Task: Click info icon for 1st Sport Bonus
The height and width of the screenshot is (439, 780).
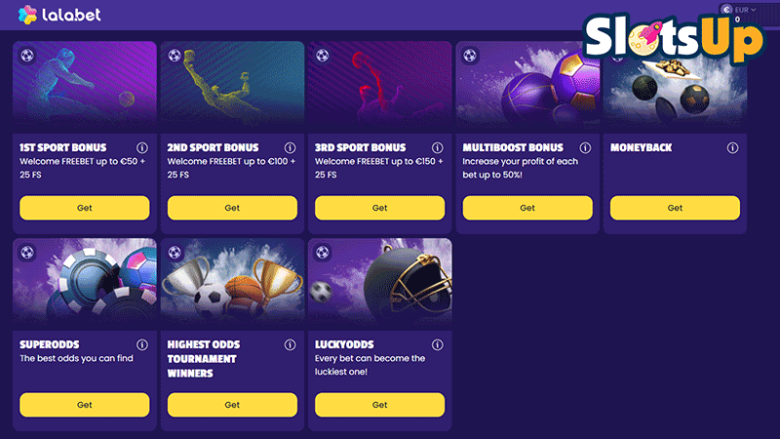Action: click(x=142, y=148)
